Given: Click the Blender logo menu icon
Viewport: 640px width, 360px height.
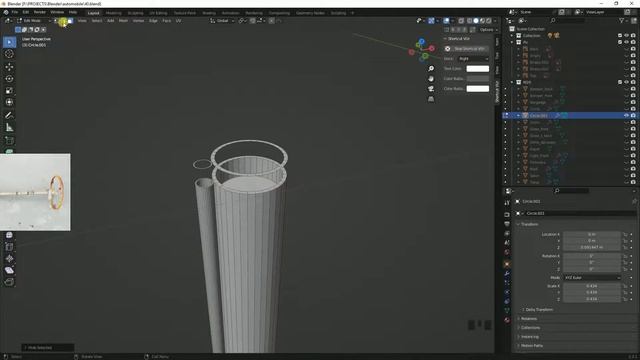Looking at the screenshot, I should click(6, 12).
